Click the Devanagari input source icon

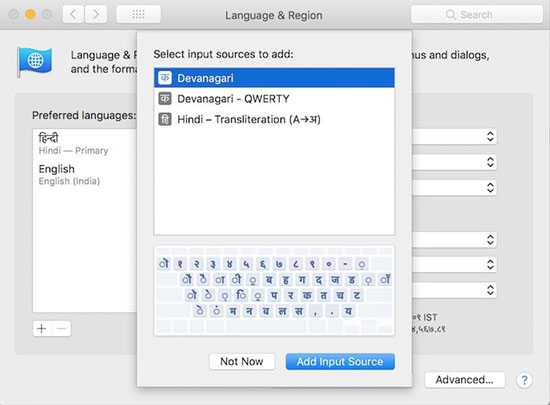(165, 78)
